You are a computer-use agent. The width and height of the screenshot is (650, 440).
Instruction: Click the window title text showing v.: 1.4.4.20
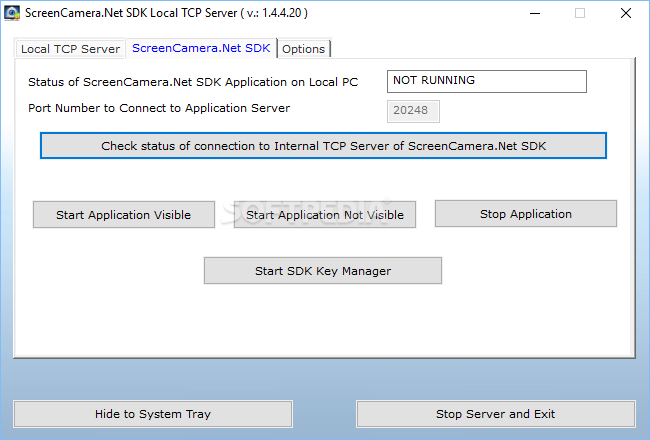pyautogui.click(x=166, y=13)
